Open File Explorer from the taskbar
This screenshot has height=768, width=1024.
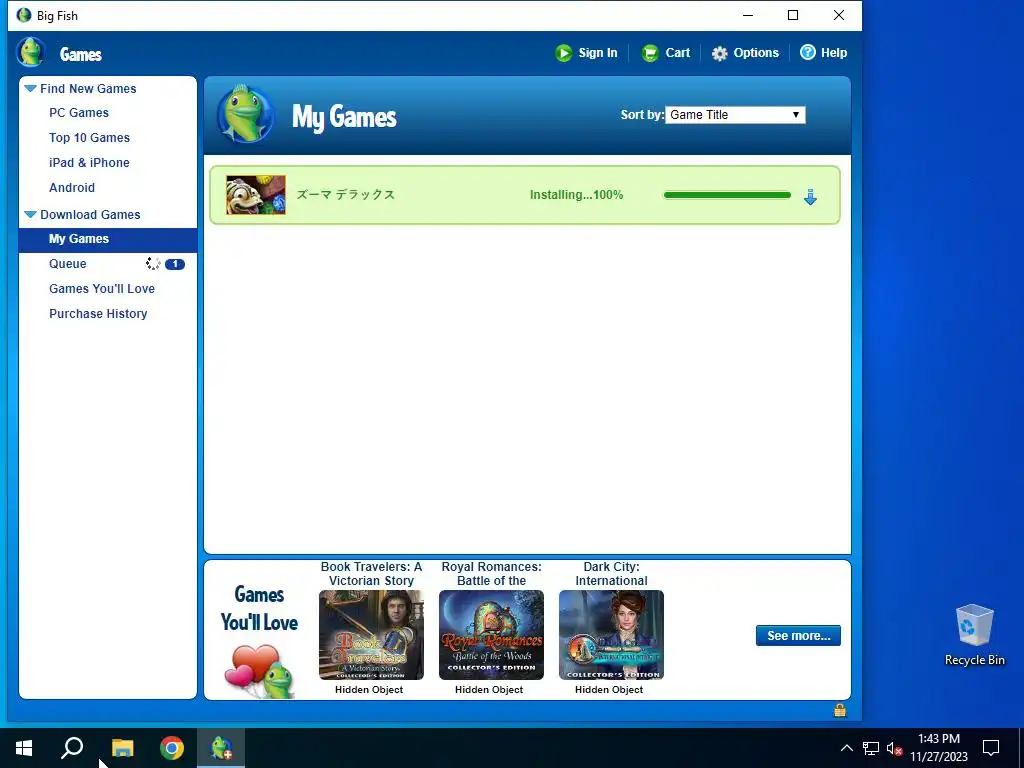(x=122, y=748)
